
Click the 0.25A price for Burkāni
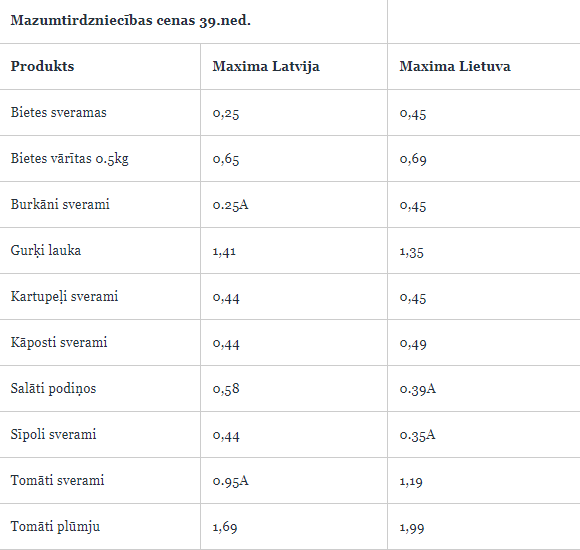tap(230, 205)
